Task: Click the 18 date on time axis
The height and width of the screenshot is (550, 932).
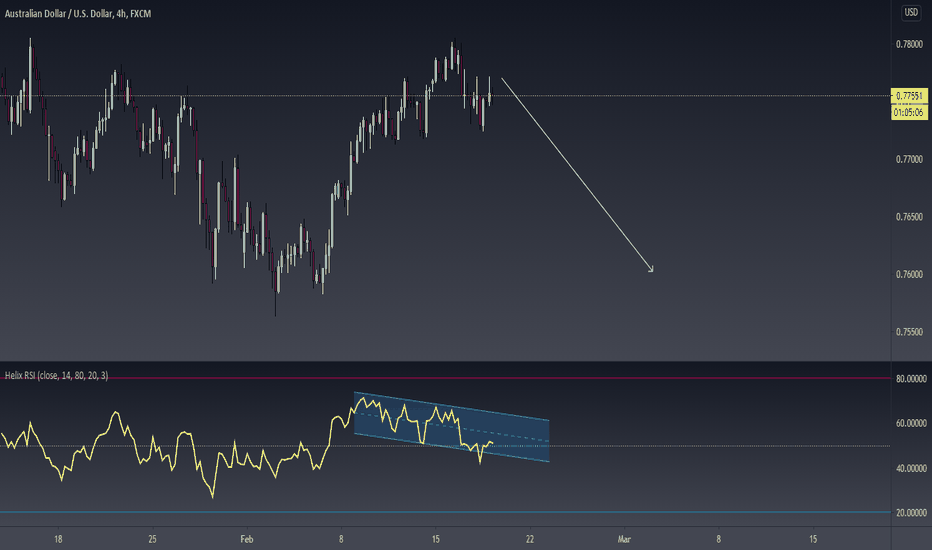Action: pyautogui.click(x=58, y=539)
